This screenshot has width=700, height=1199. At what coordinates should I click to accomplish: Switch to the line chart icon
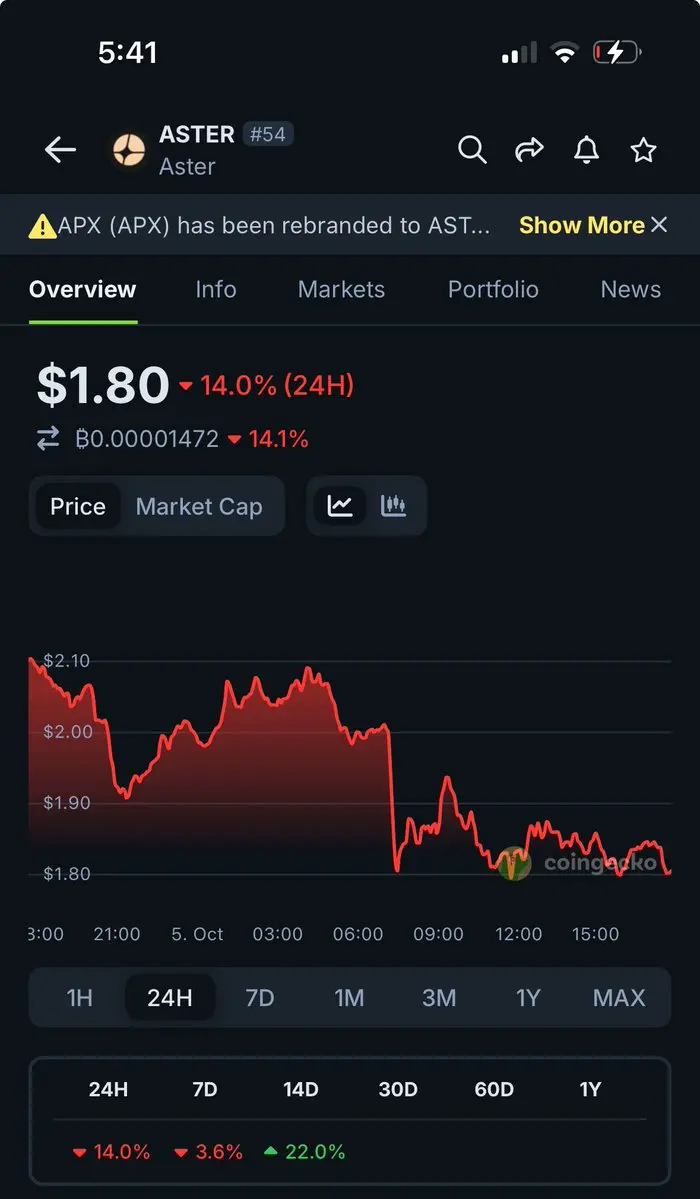tap(340, 506)
